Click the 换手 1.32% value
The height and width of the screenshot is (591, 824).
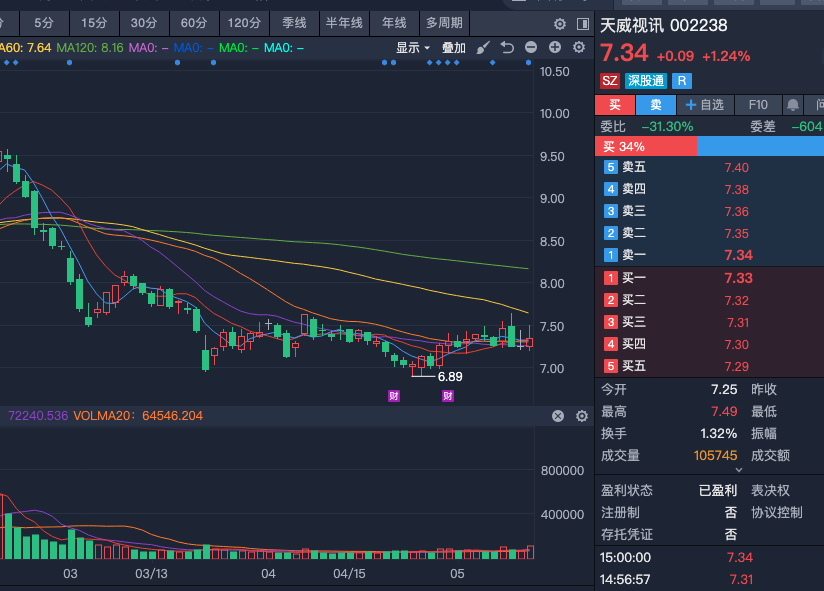718,433
